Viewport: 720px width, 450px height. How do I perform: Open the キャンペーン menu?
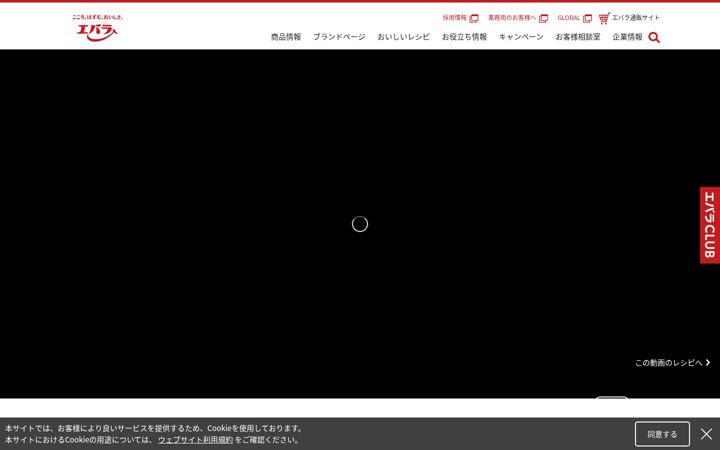pyautogui.click(x=521, y=37)
